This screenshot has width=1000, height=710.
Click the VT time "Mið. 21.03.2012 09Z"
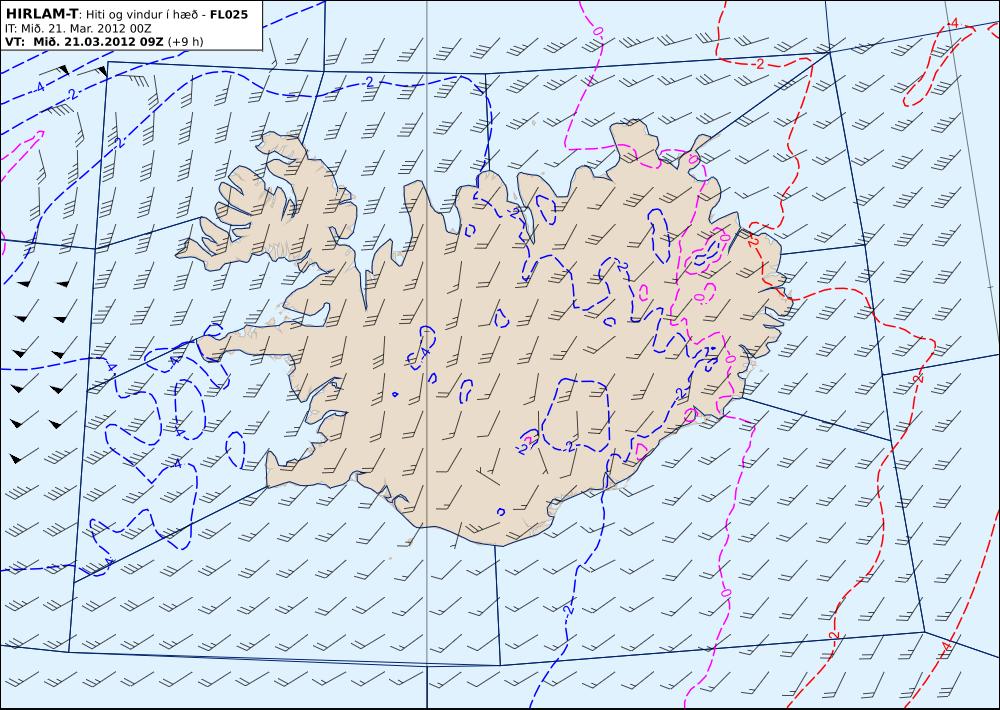coord(97,41)
